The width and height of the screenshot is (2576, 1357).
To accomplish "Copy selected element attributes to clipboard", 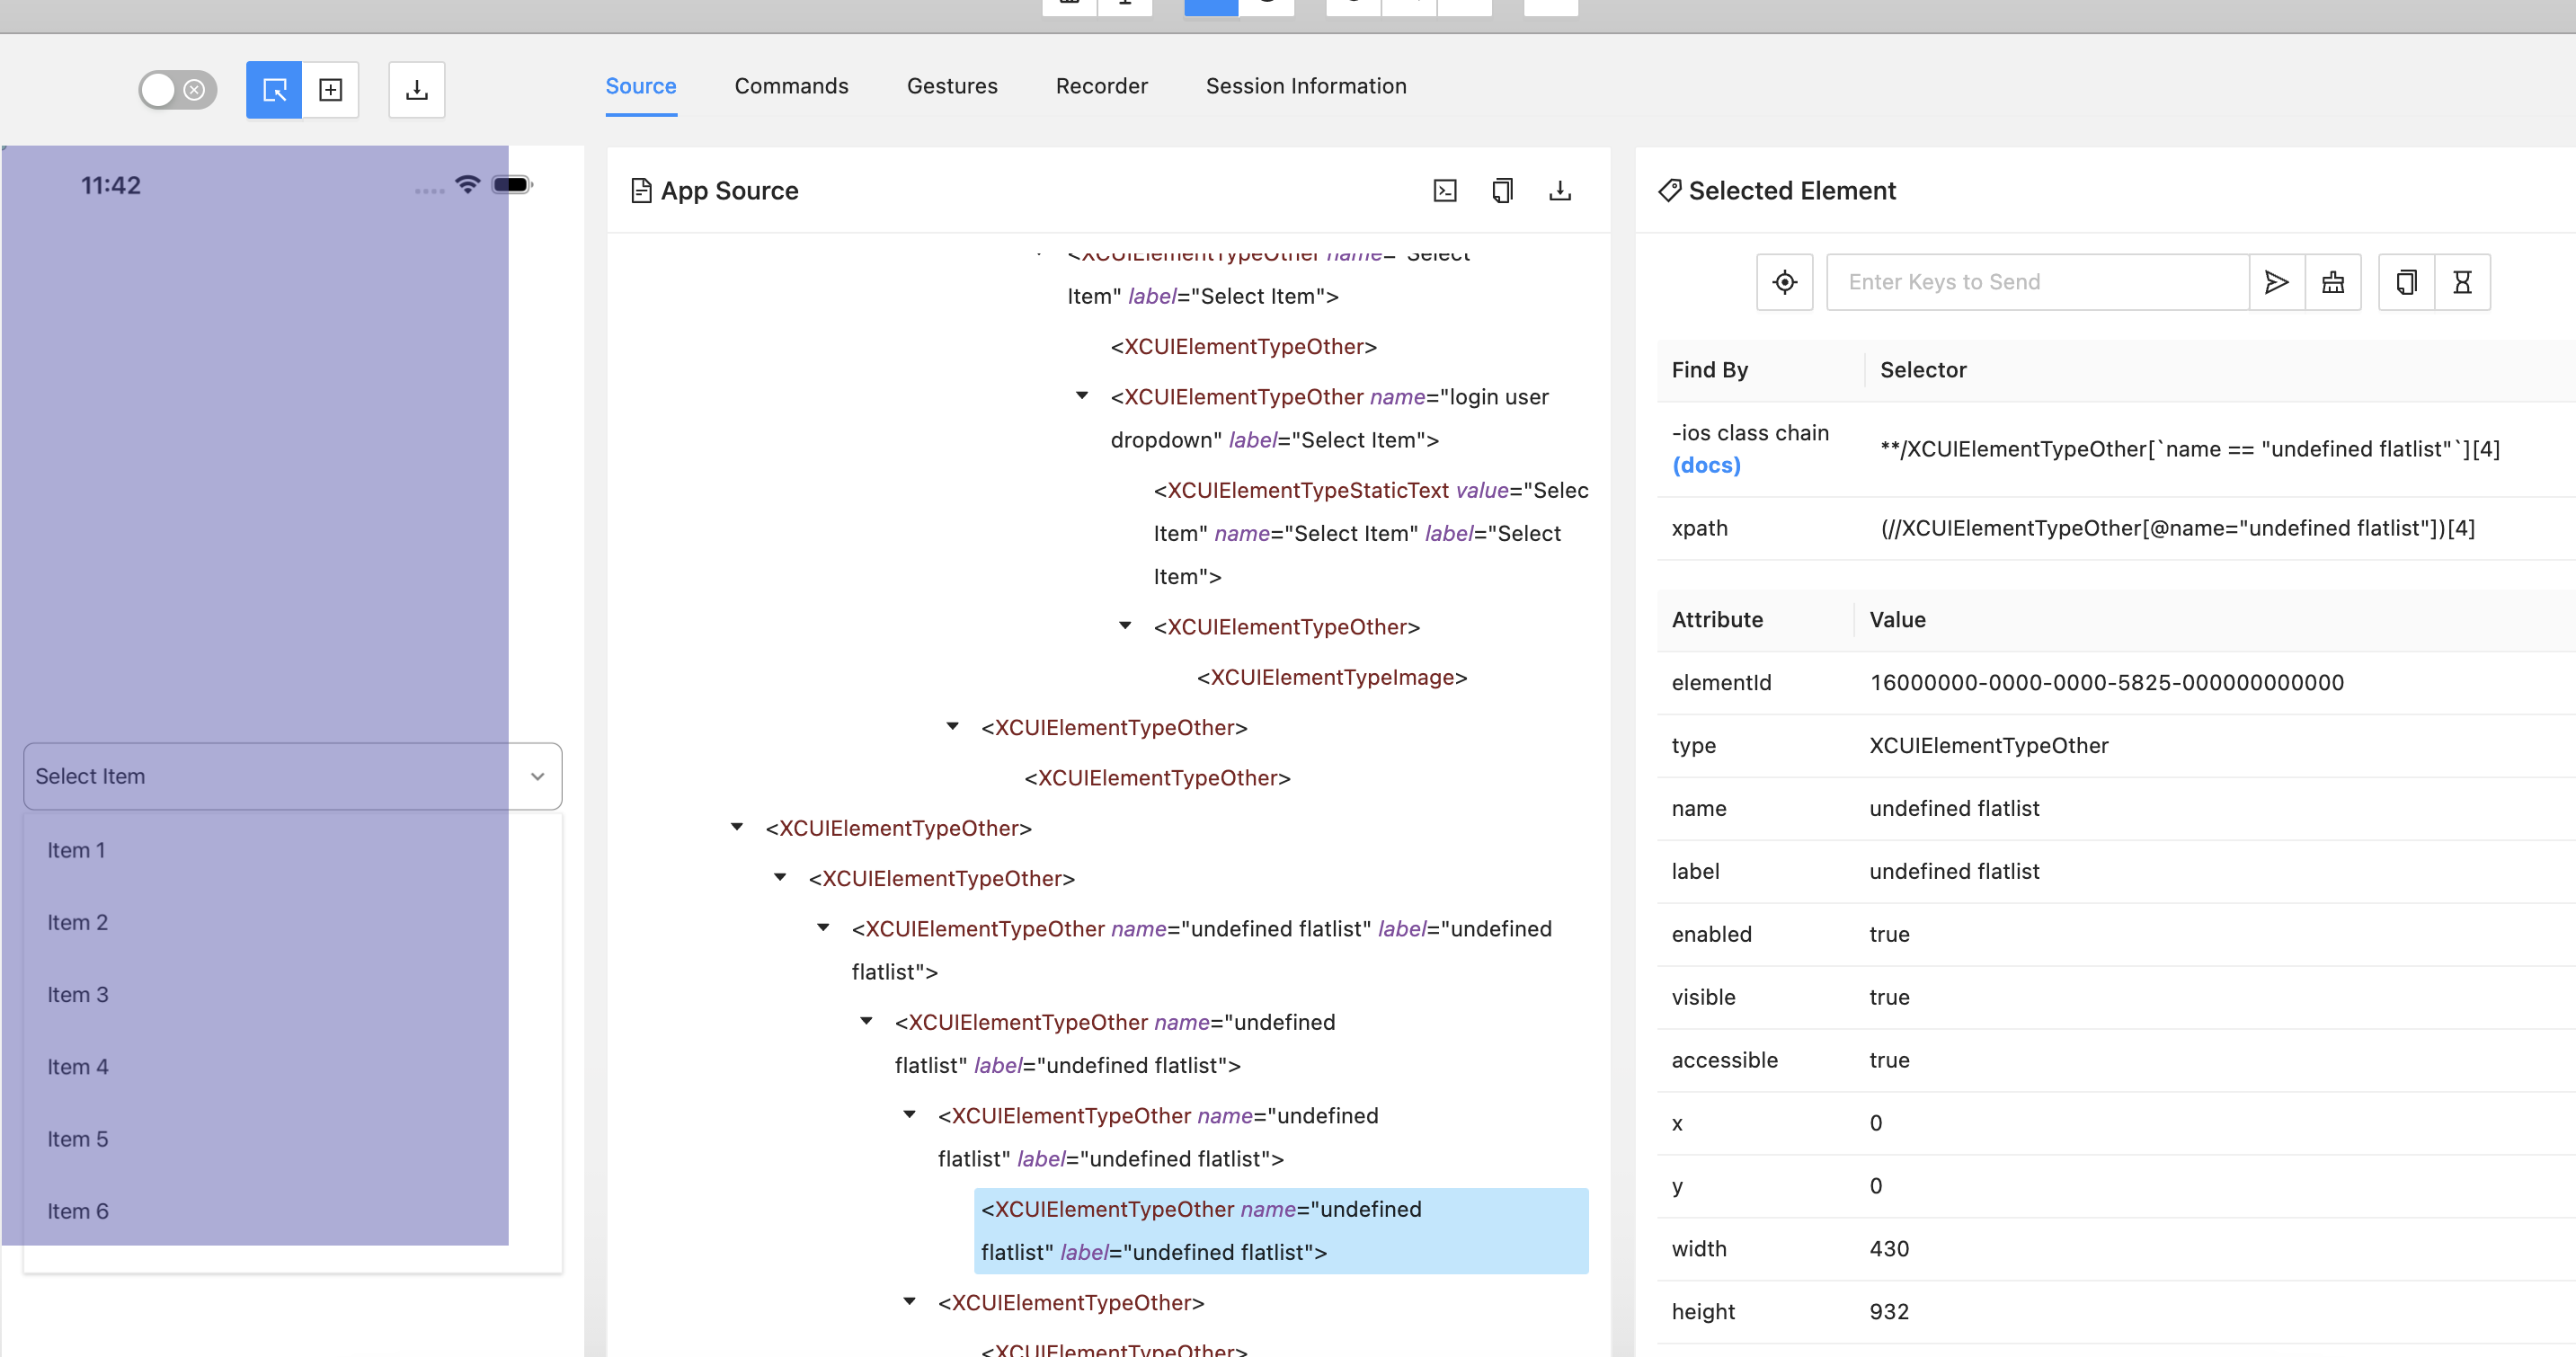I will 2406,282.
